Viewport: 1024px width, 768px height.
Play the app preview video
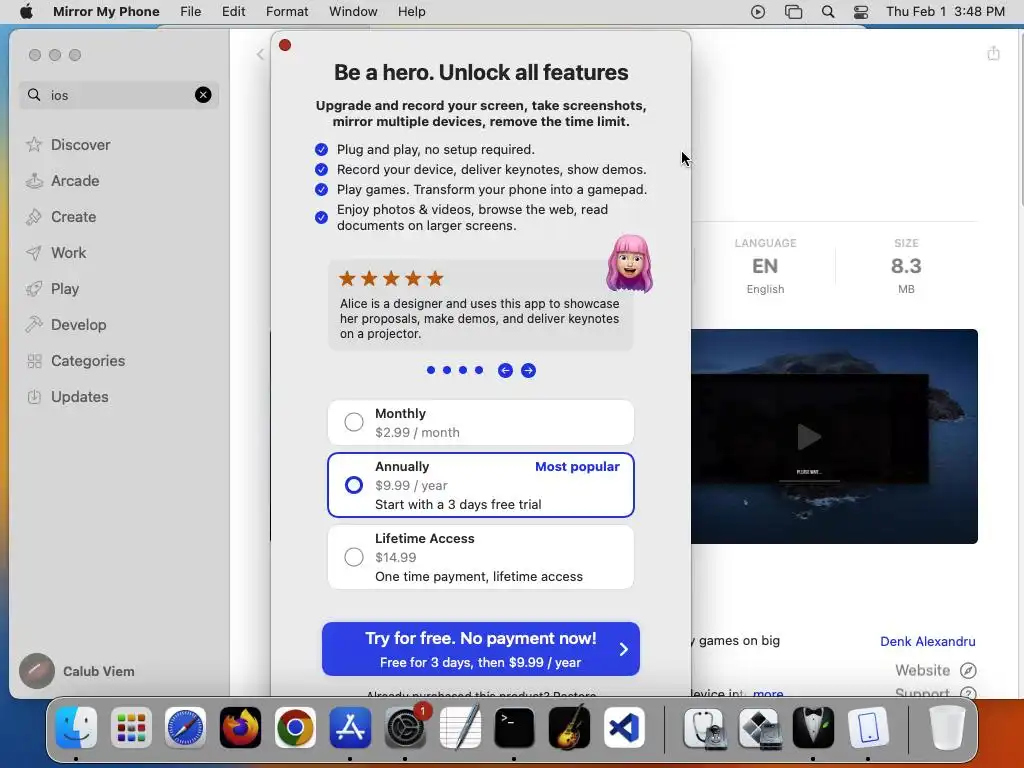[x=808, y=436]
